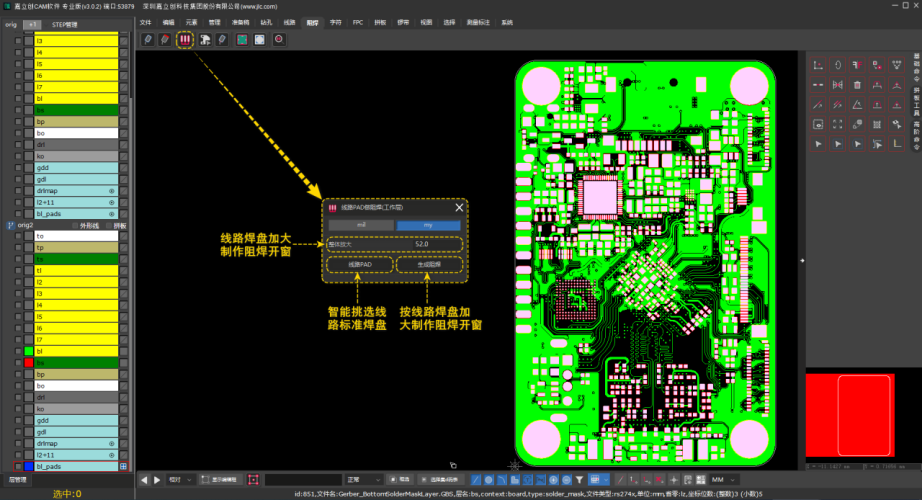Click the coordinate origin icon in right tool panel
The image size is (922, 500).
(x=818, y=65)
